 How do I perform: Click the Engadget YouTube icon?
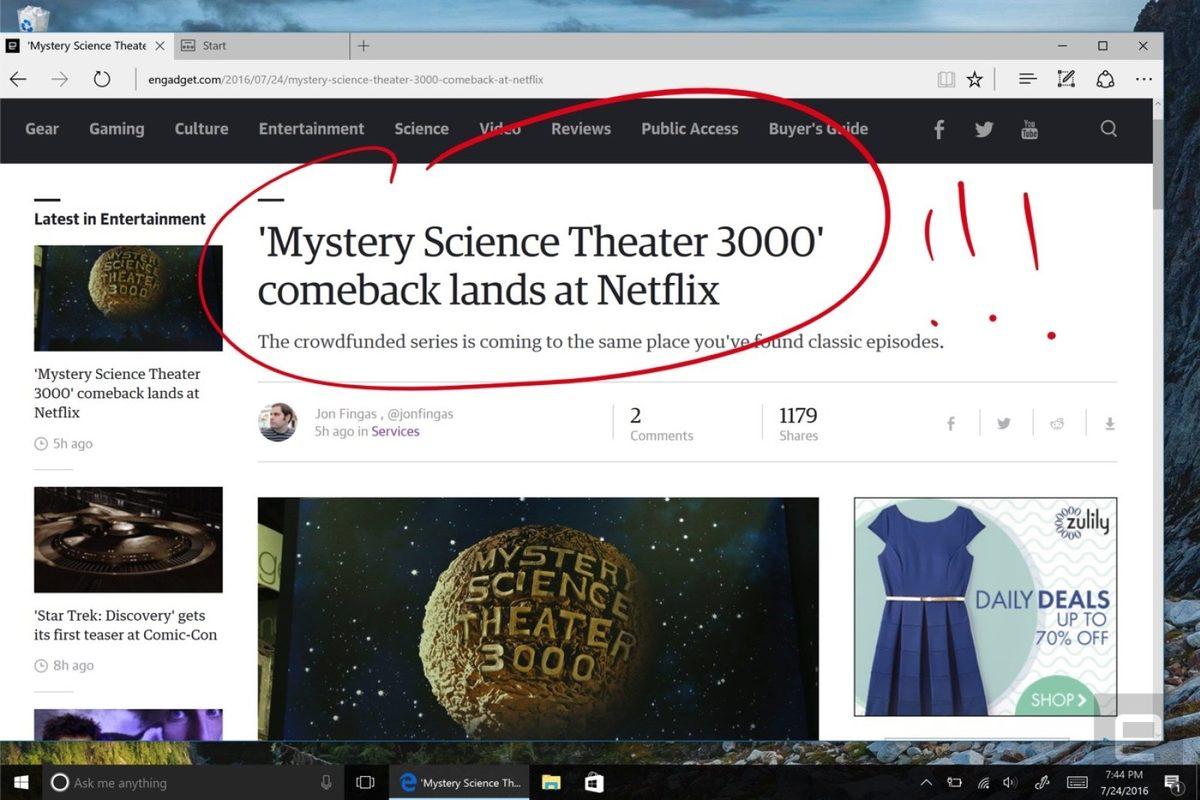coord(1029,128)
